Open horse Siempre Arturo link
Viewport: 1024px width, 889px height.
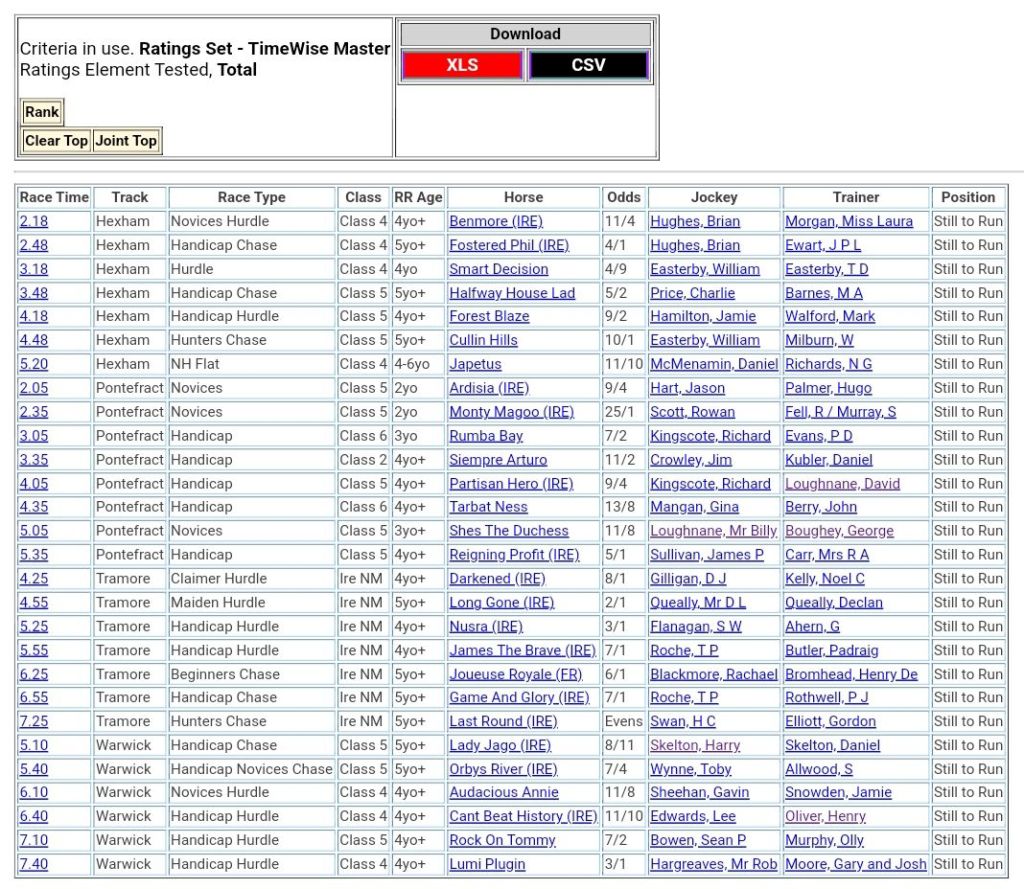[x=498, y=460]
